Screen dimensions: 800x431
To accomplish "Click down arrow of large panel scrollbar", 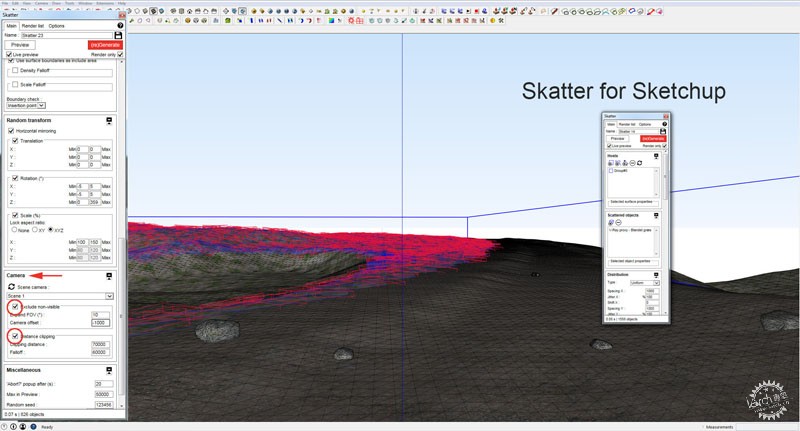I will [x=121, y=405].
